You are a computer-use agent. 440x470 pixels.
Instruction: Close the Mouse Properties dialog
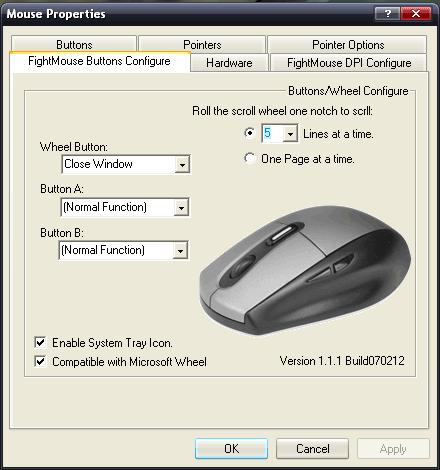[416, 14]
